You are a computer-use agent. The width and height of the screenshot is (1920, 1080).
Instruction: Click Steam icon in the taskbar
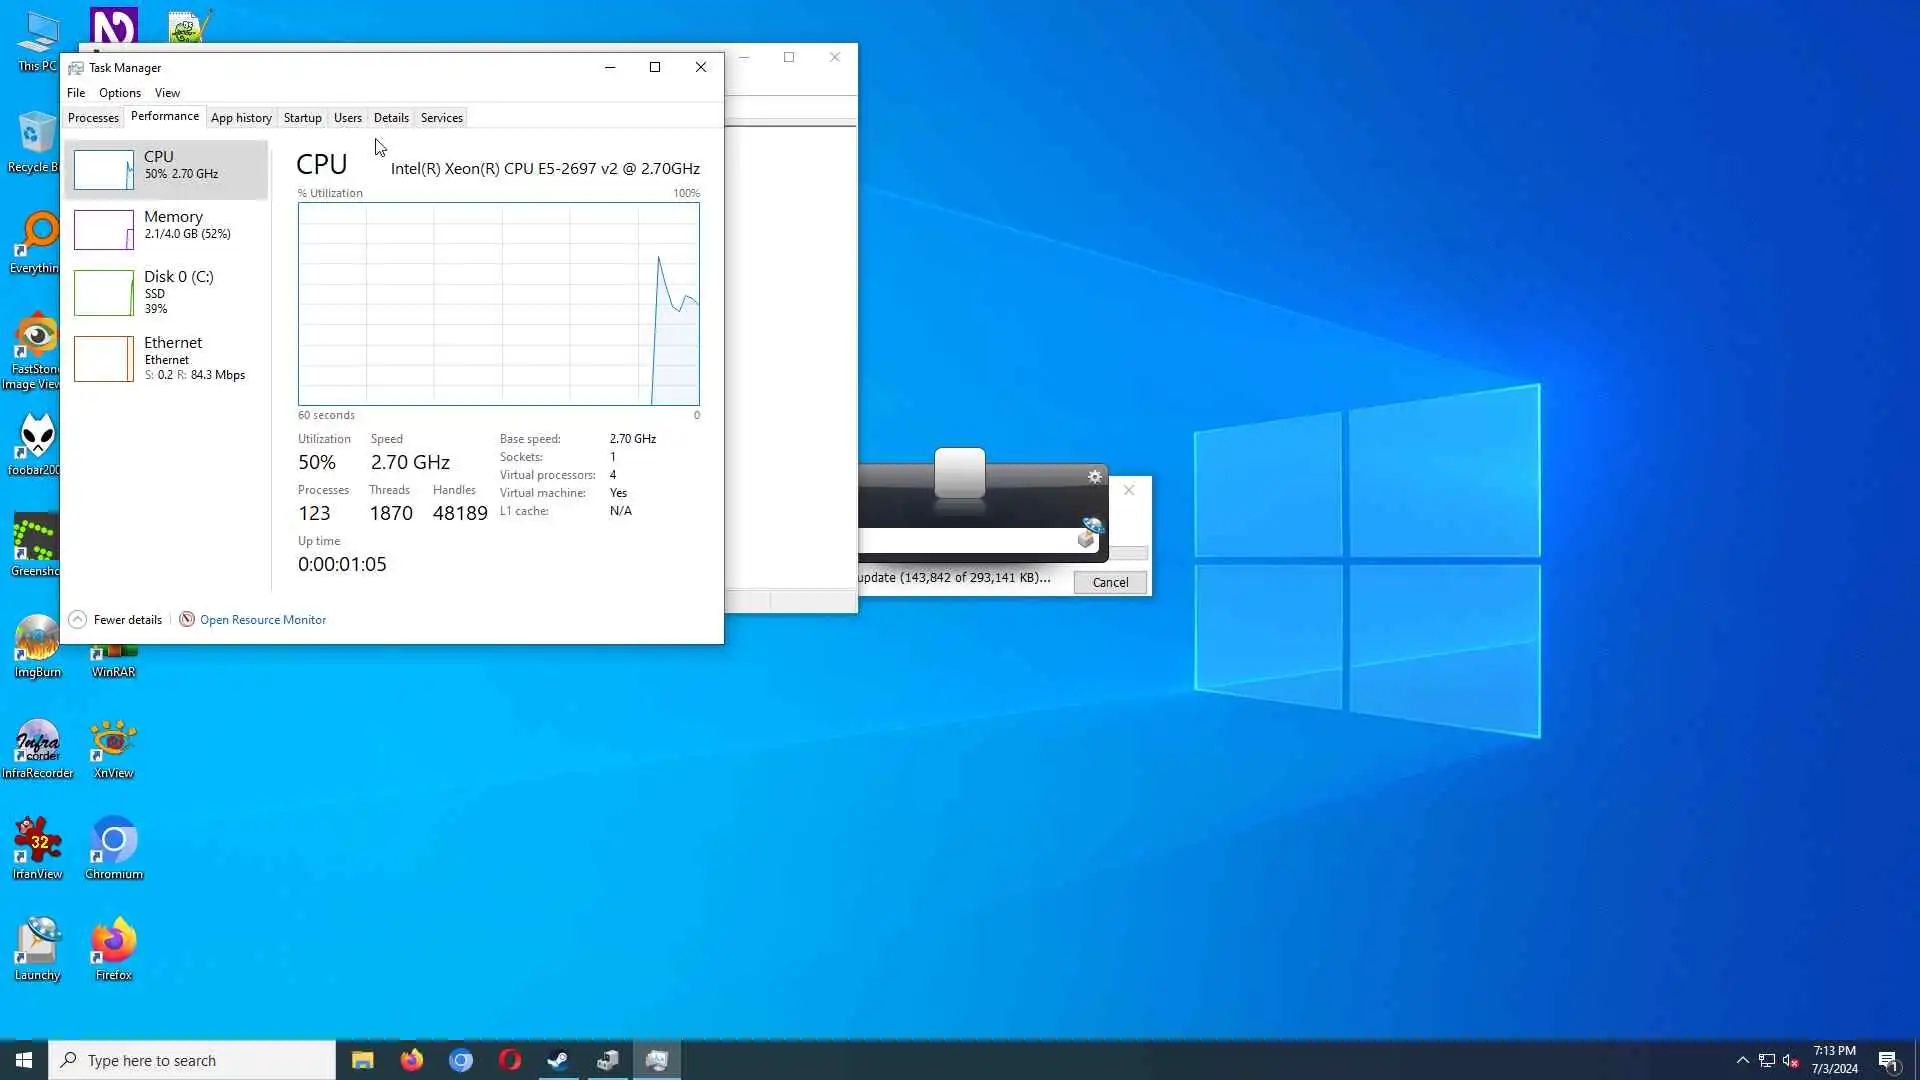tap(558, 1060)
